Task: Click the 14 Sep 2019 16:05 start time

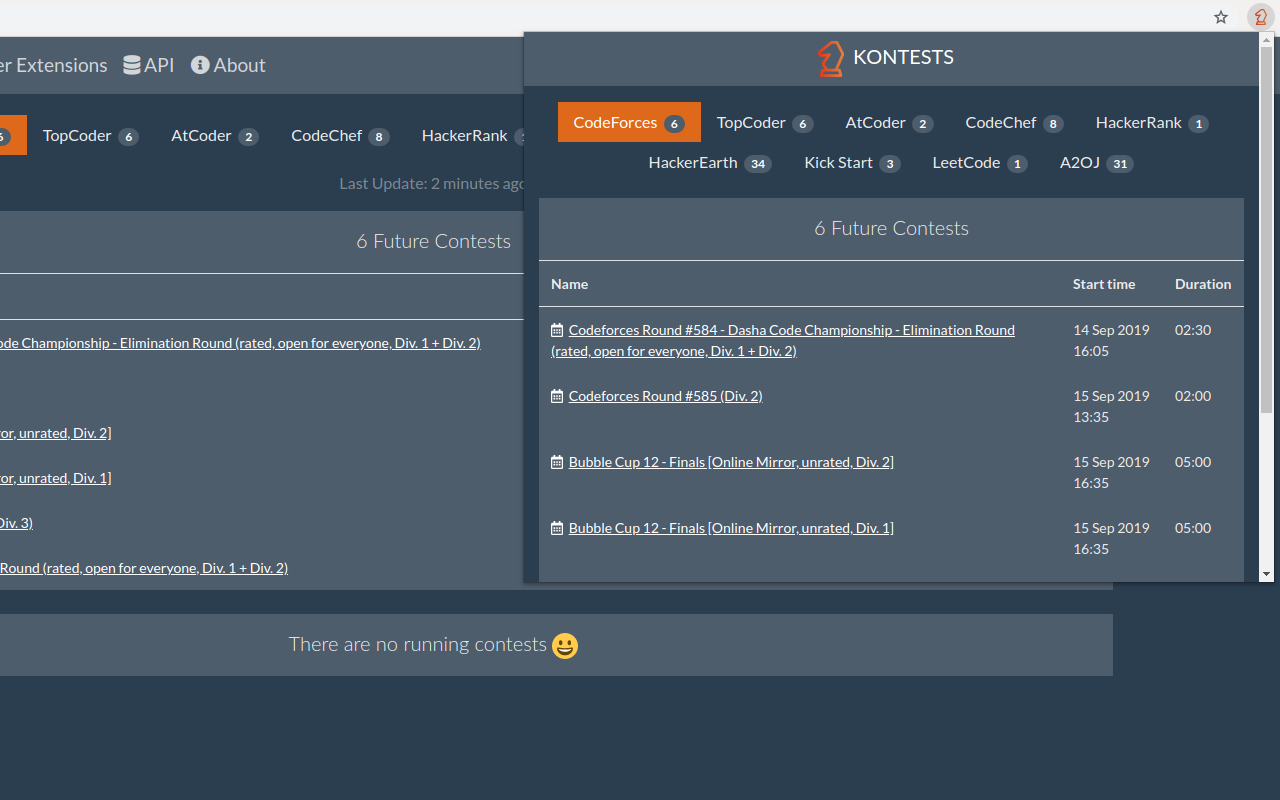Action: click(1111, 340)
